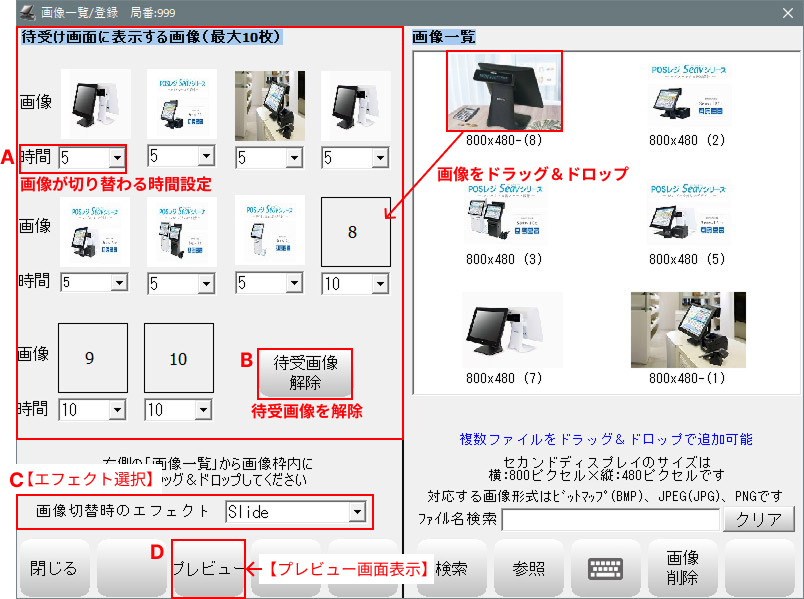Click empty image slot number 9

pyautogui.click(x=92, y=358)
